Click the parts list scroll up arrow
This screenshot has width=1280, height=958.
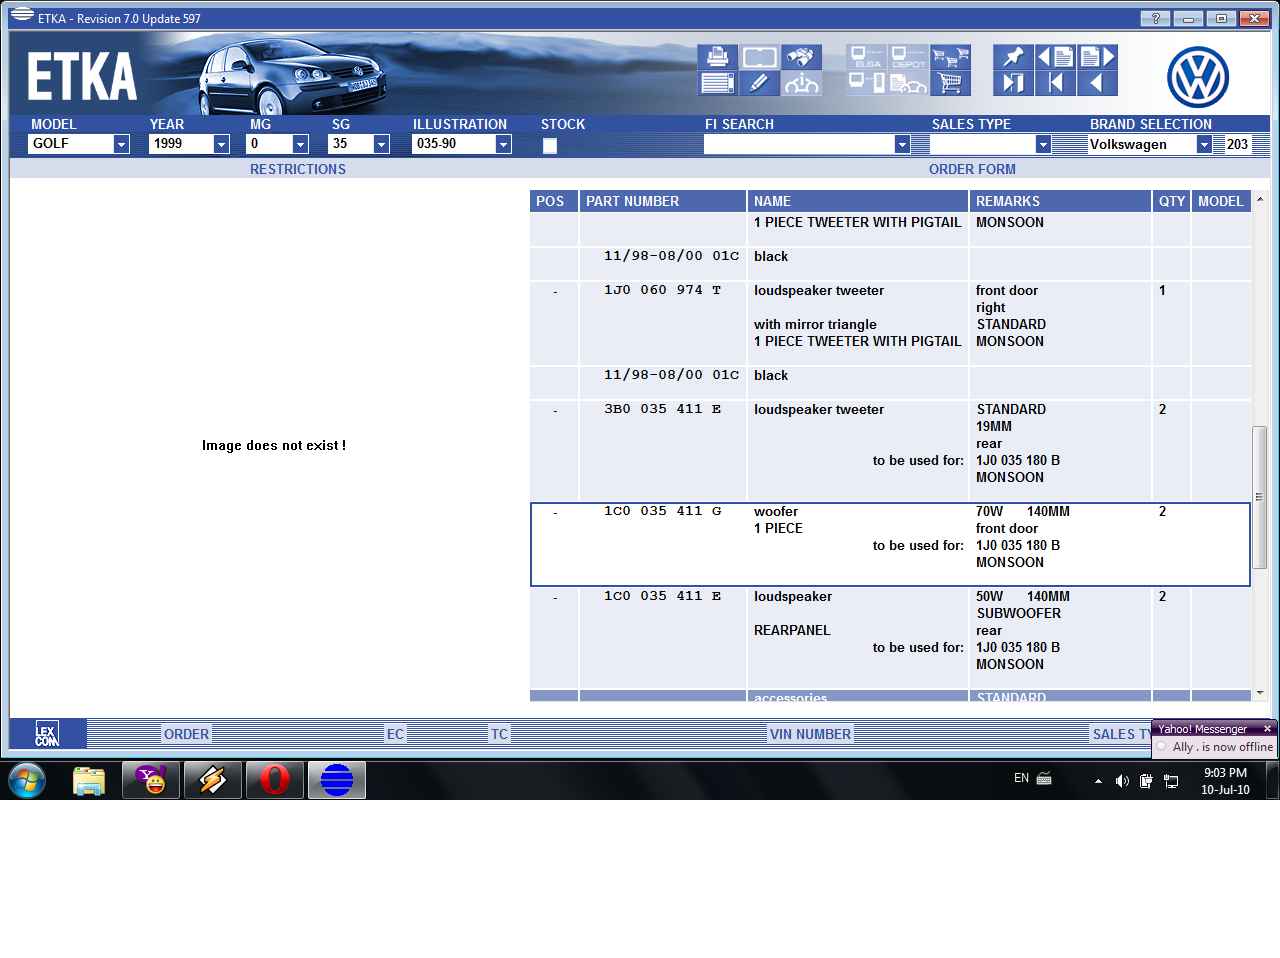pyautogui.click(x=1260, y=199)
